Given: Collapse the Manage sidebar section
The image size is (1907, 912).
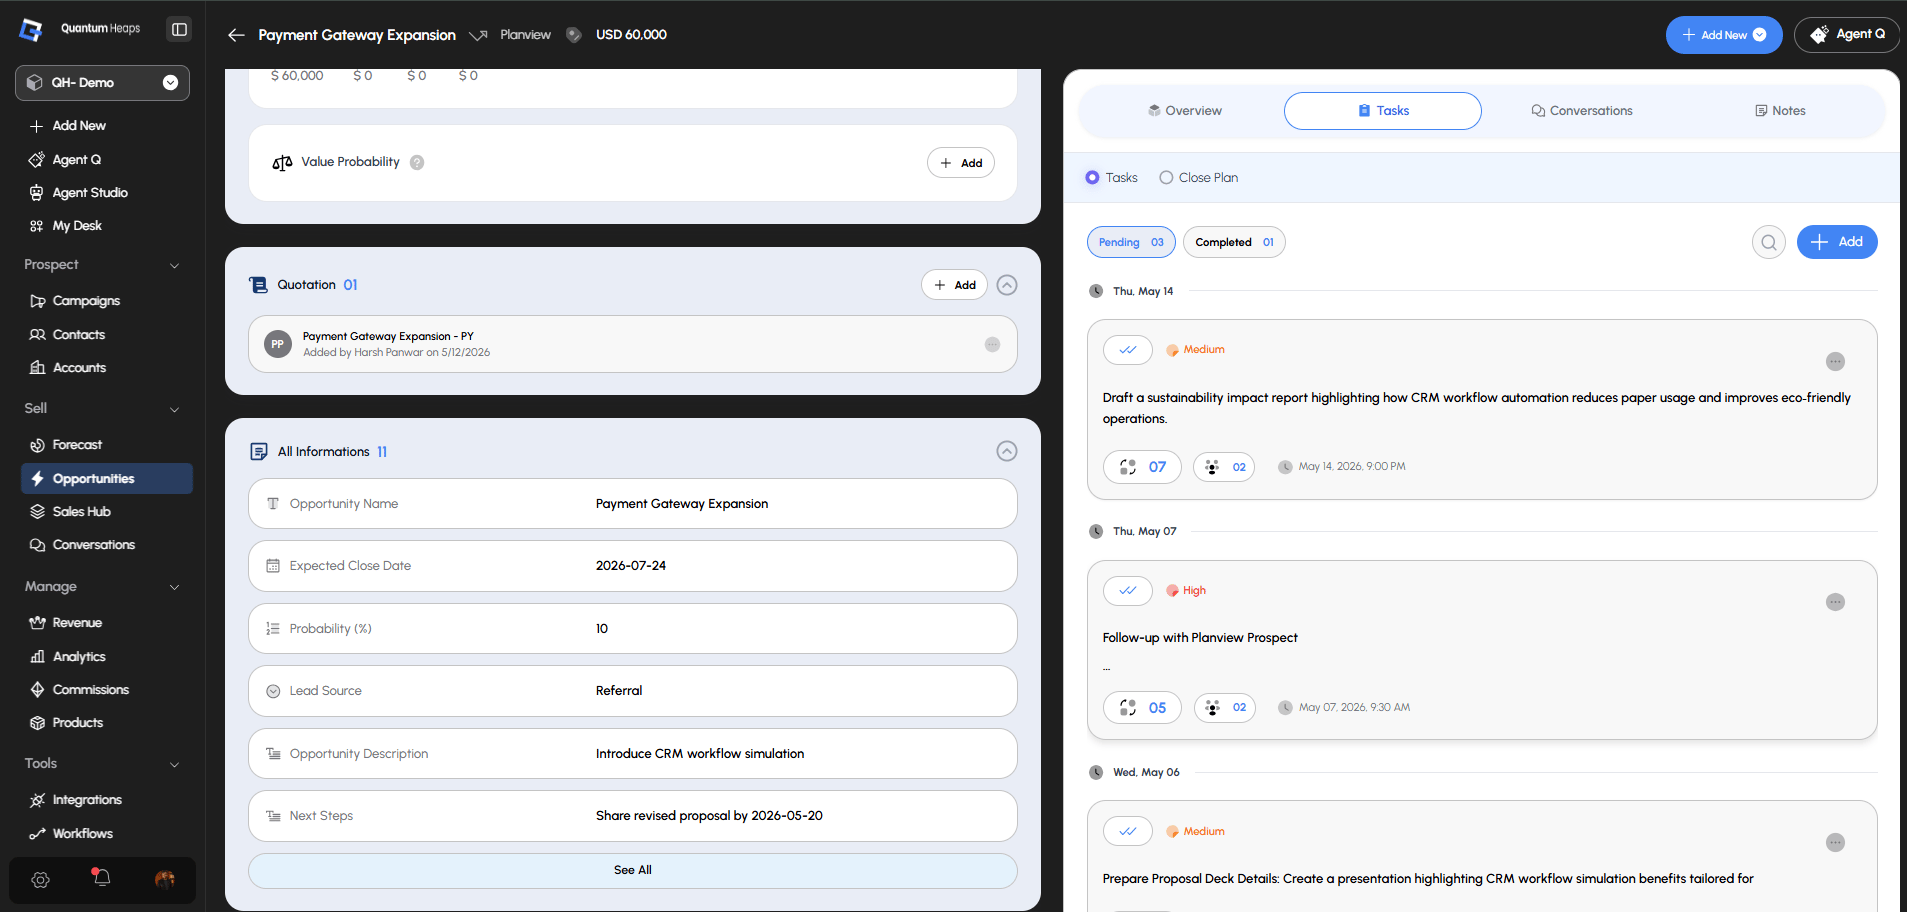Looking at the screenshot, I should coord(175,587).
